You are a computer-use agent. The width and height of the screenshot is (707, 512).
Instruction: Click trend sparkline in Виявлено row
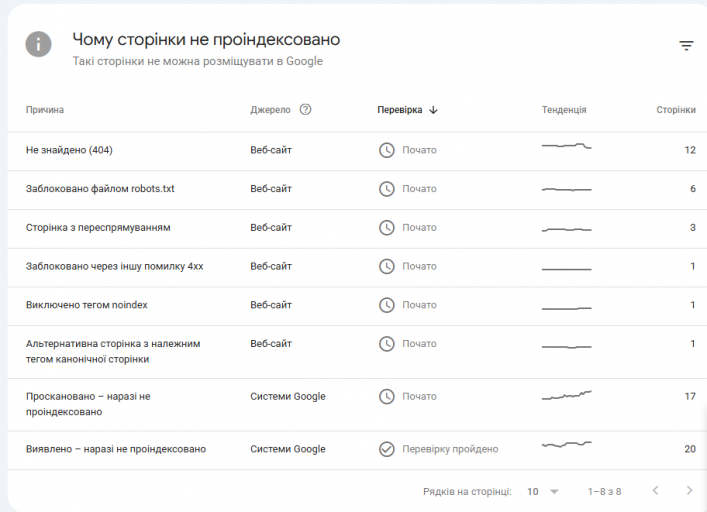[x=566, y=444]
